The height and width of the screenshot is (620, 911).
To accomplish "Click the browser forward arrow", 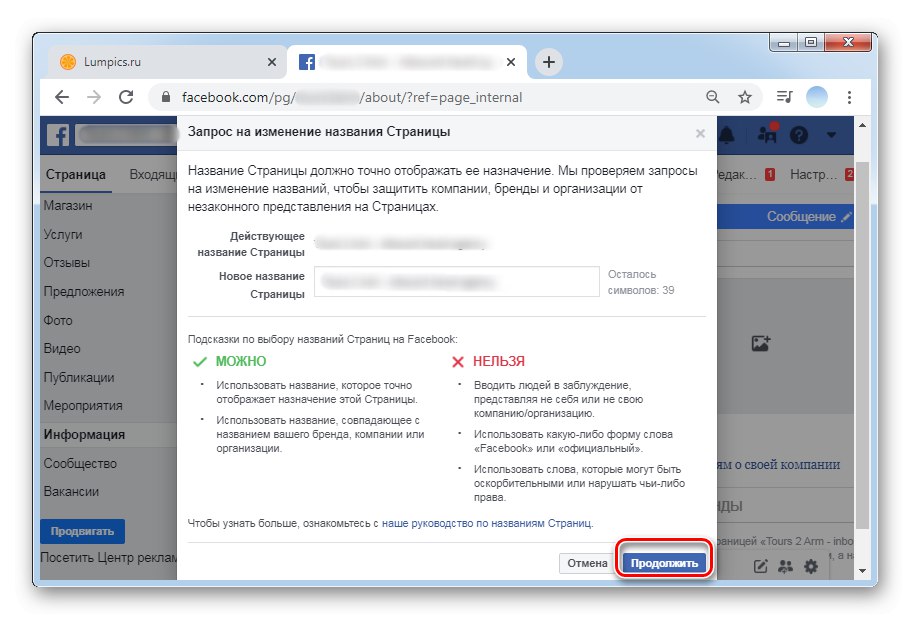I will pos(94,97).
